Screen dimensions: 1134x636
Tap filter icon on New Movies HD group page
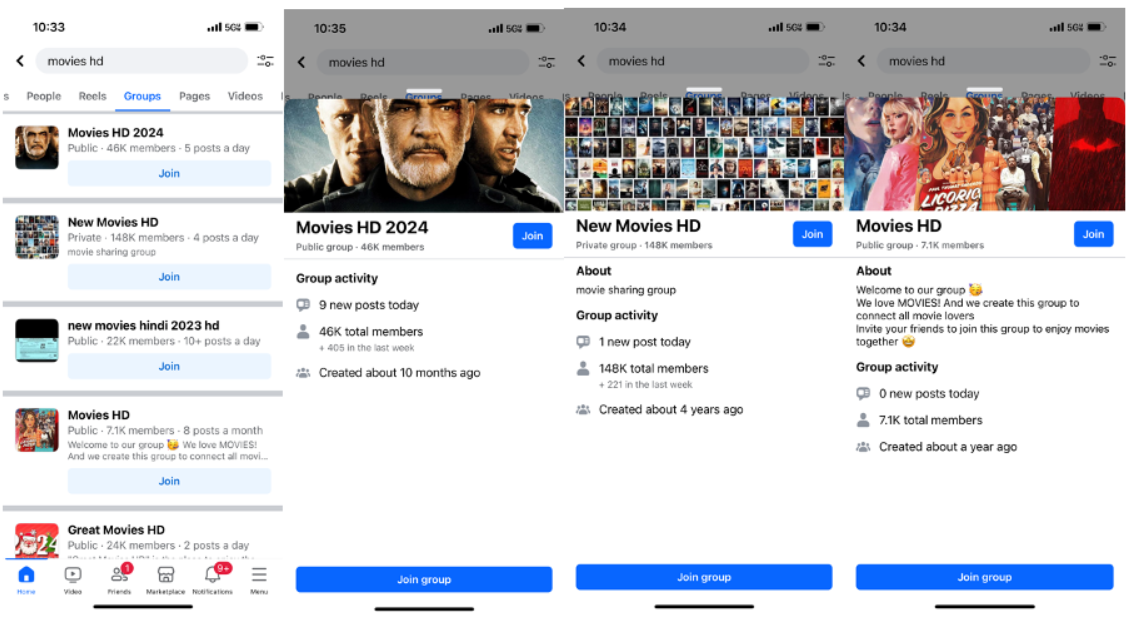pyautogui.click(x=826, y=61)
